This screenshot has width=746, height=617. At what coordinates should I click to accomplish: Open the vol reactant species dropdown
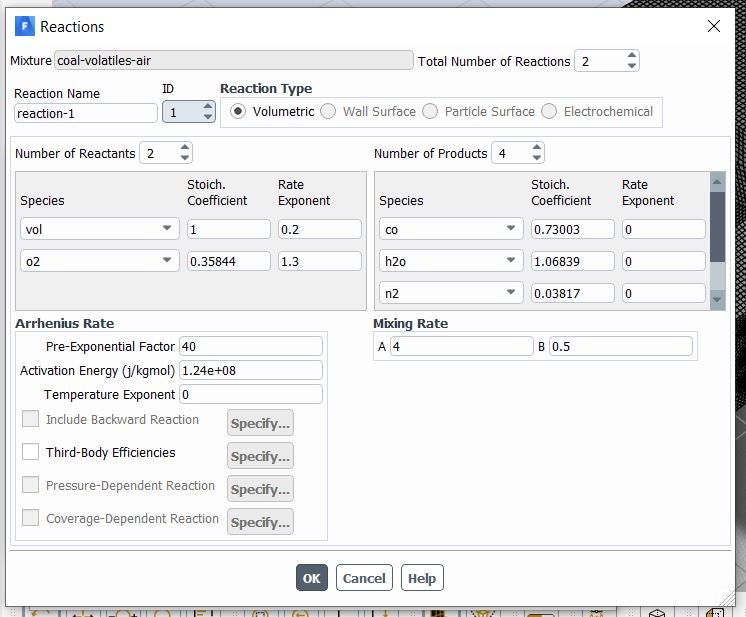166,229
